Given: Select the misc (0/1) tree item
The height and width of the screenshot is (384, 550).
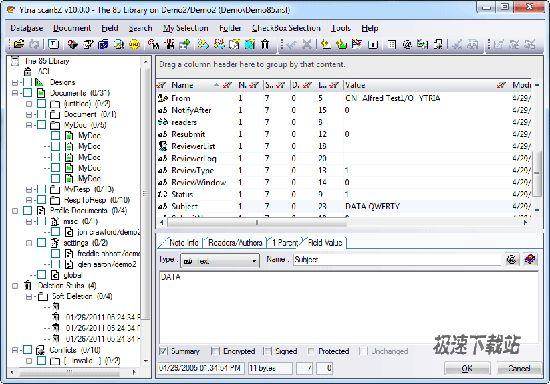Looking at the screenshot, I should [80, 221].
